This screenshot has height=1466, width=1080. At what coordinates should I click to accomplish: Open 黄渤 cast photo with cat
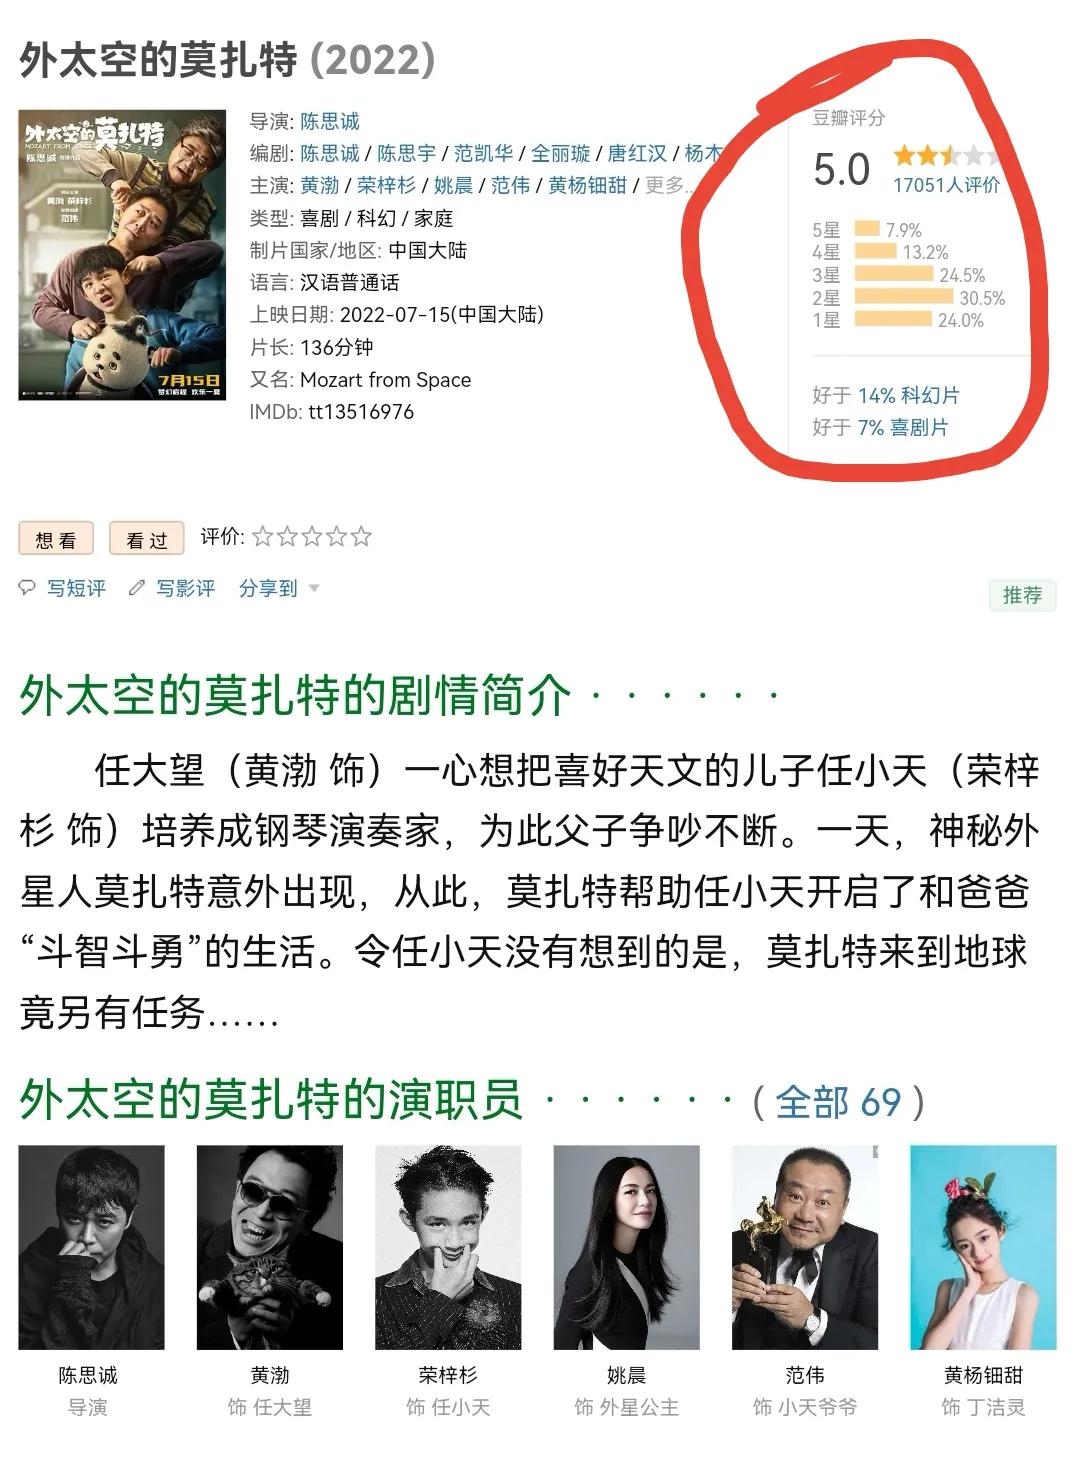tap(270, 1247)
